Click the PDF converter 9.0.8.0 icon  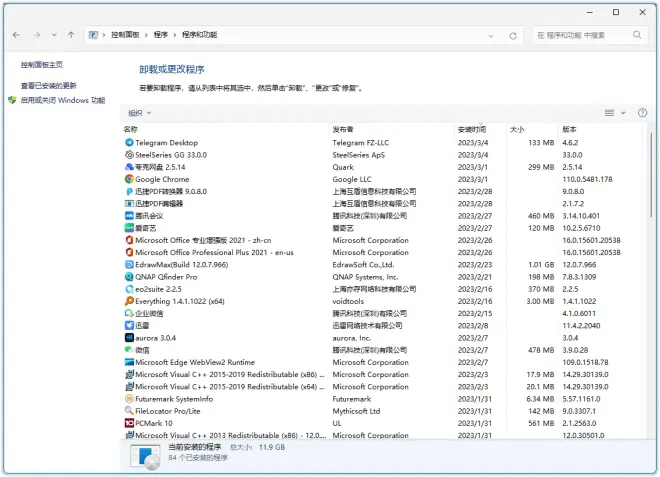coord(129,192)
